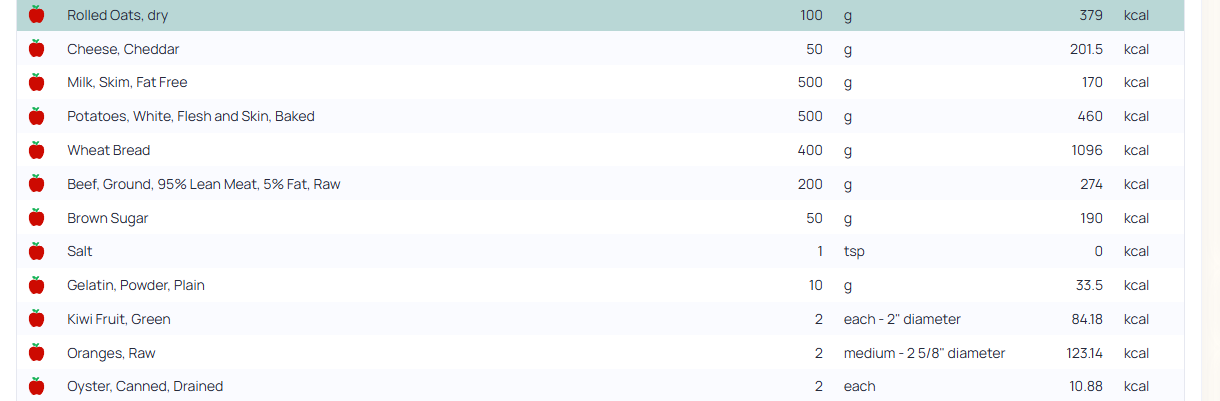Viewport: 1220px width, 401px height.
Task: Click the apple icon next to Brown Sugar
Action: point(37,218)
